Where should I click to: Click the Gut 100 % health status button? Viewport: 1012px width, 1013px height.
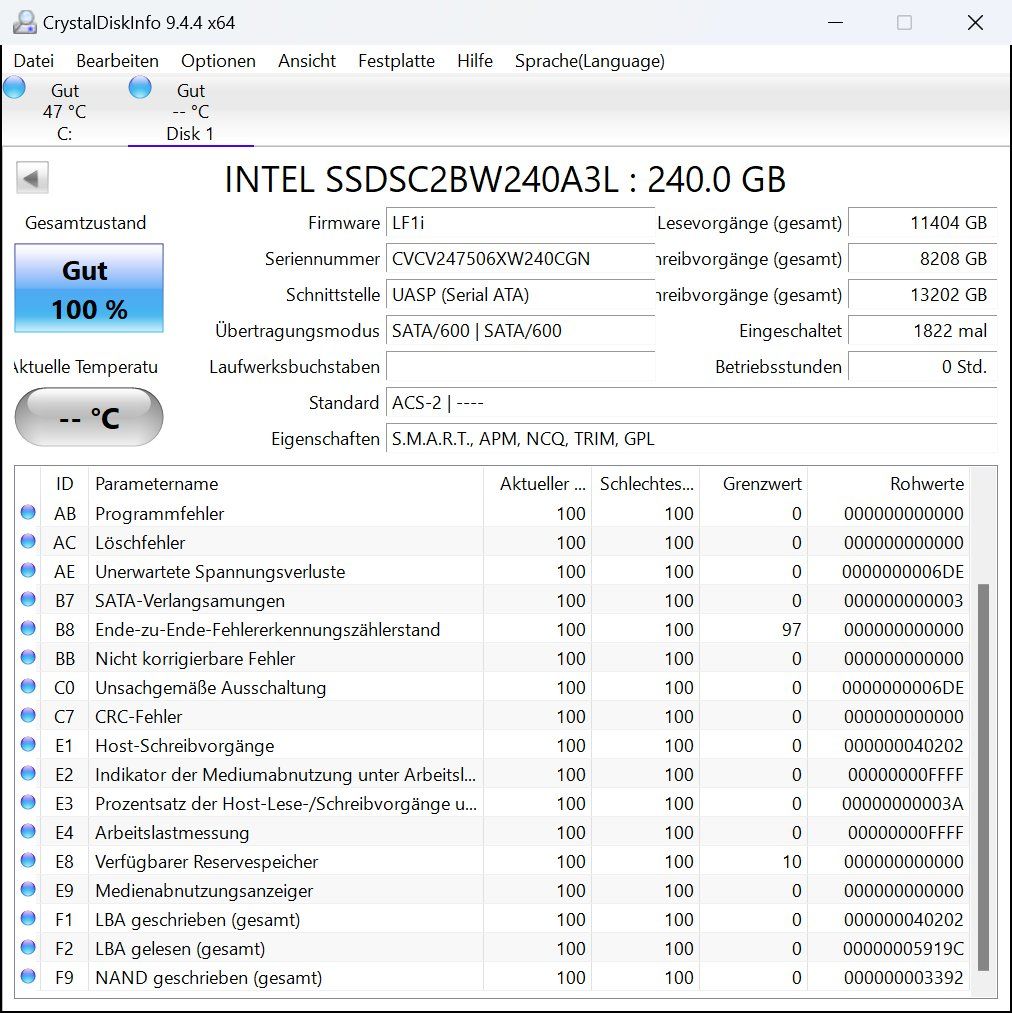tap(89, 288)
